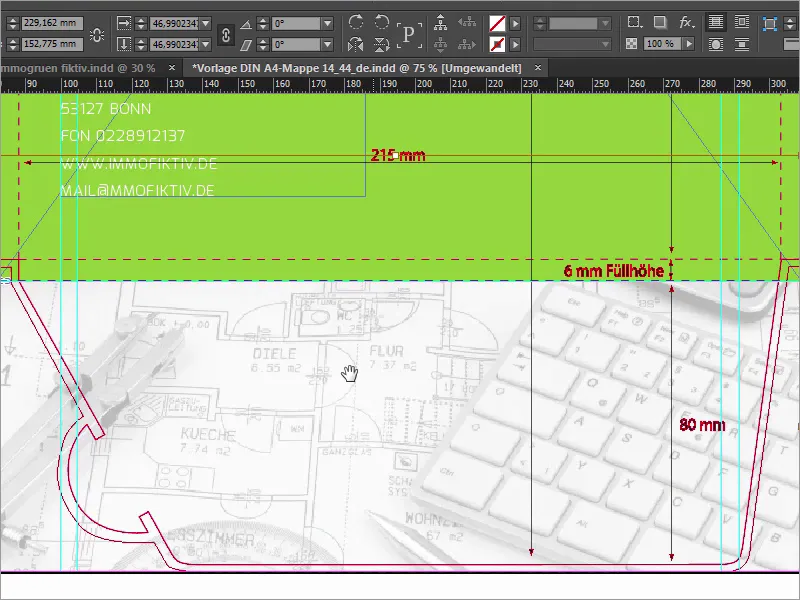The width and height of the screenshot is (800, 600).
Task: Select container icon
Action: coord(440,22)
